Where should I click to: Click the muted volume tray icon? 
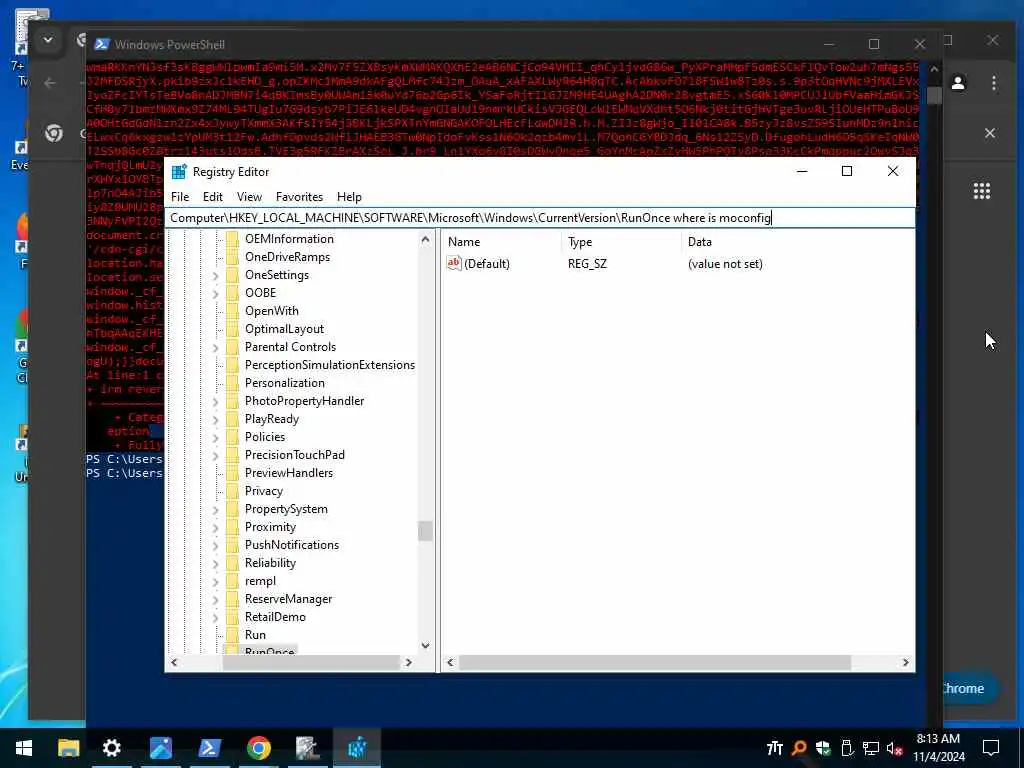click(x=895, y=748)
